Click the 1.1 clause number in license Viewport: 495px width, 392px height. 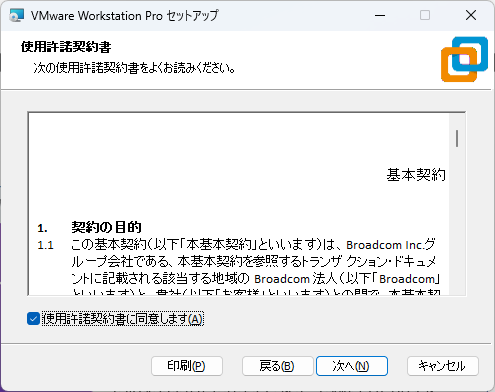tap(45, 245)
